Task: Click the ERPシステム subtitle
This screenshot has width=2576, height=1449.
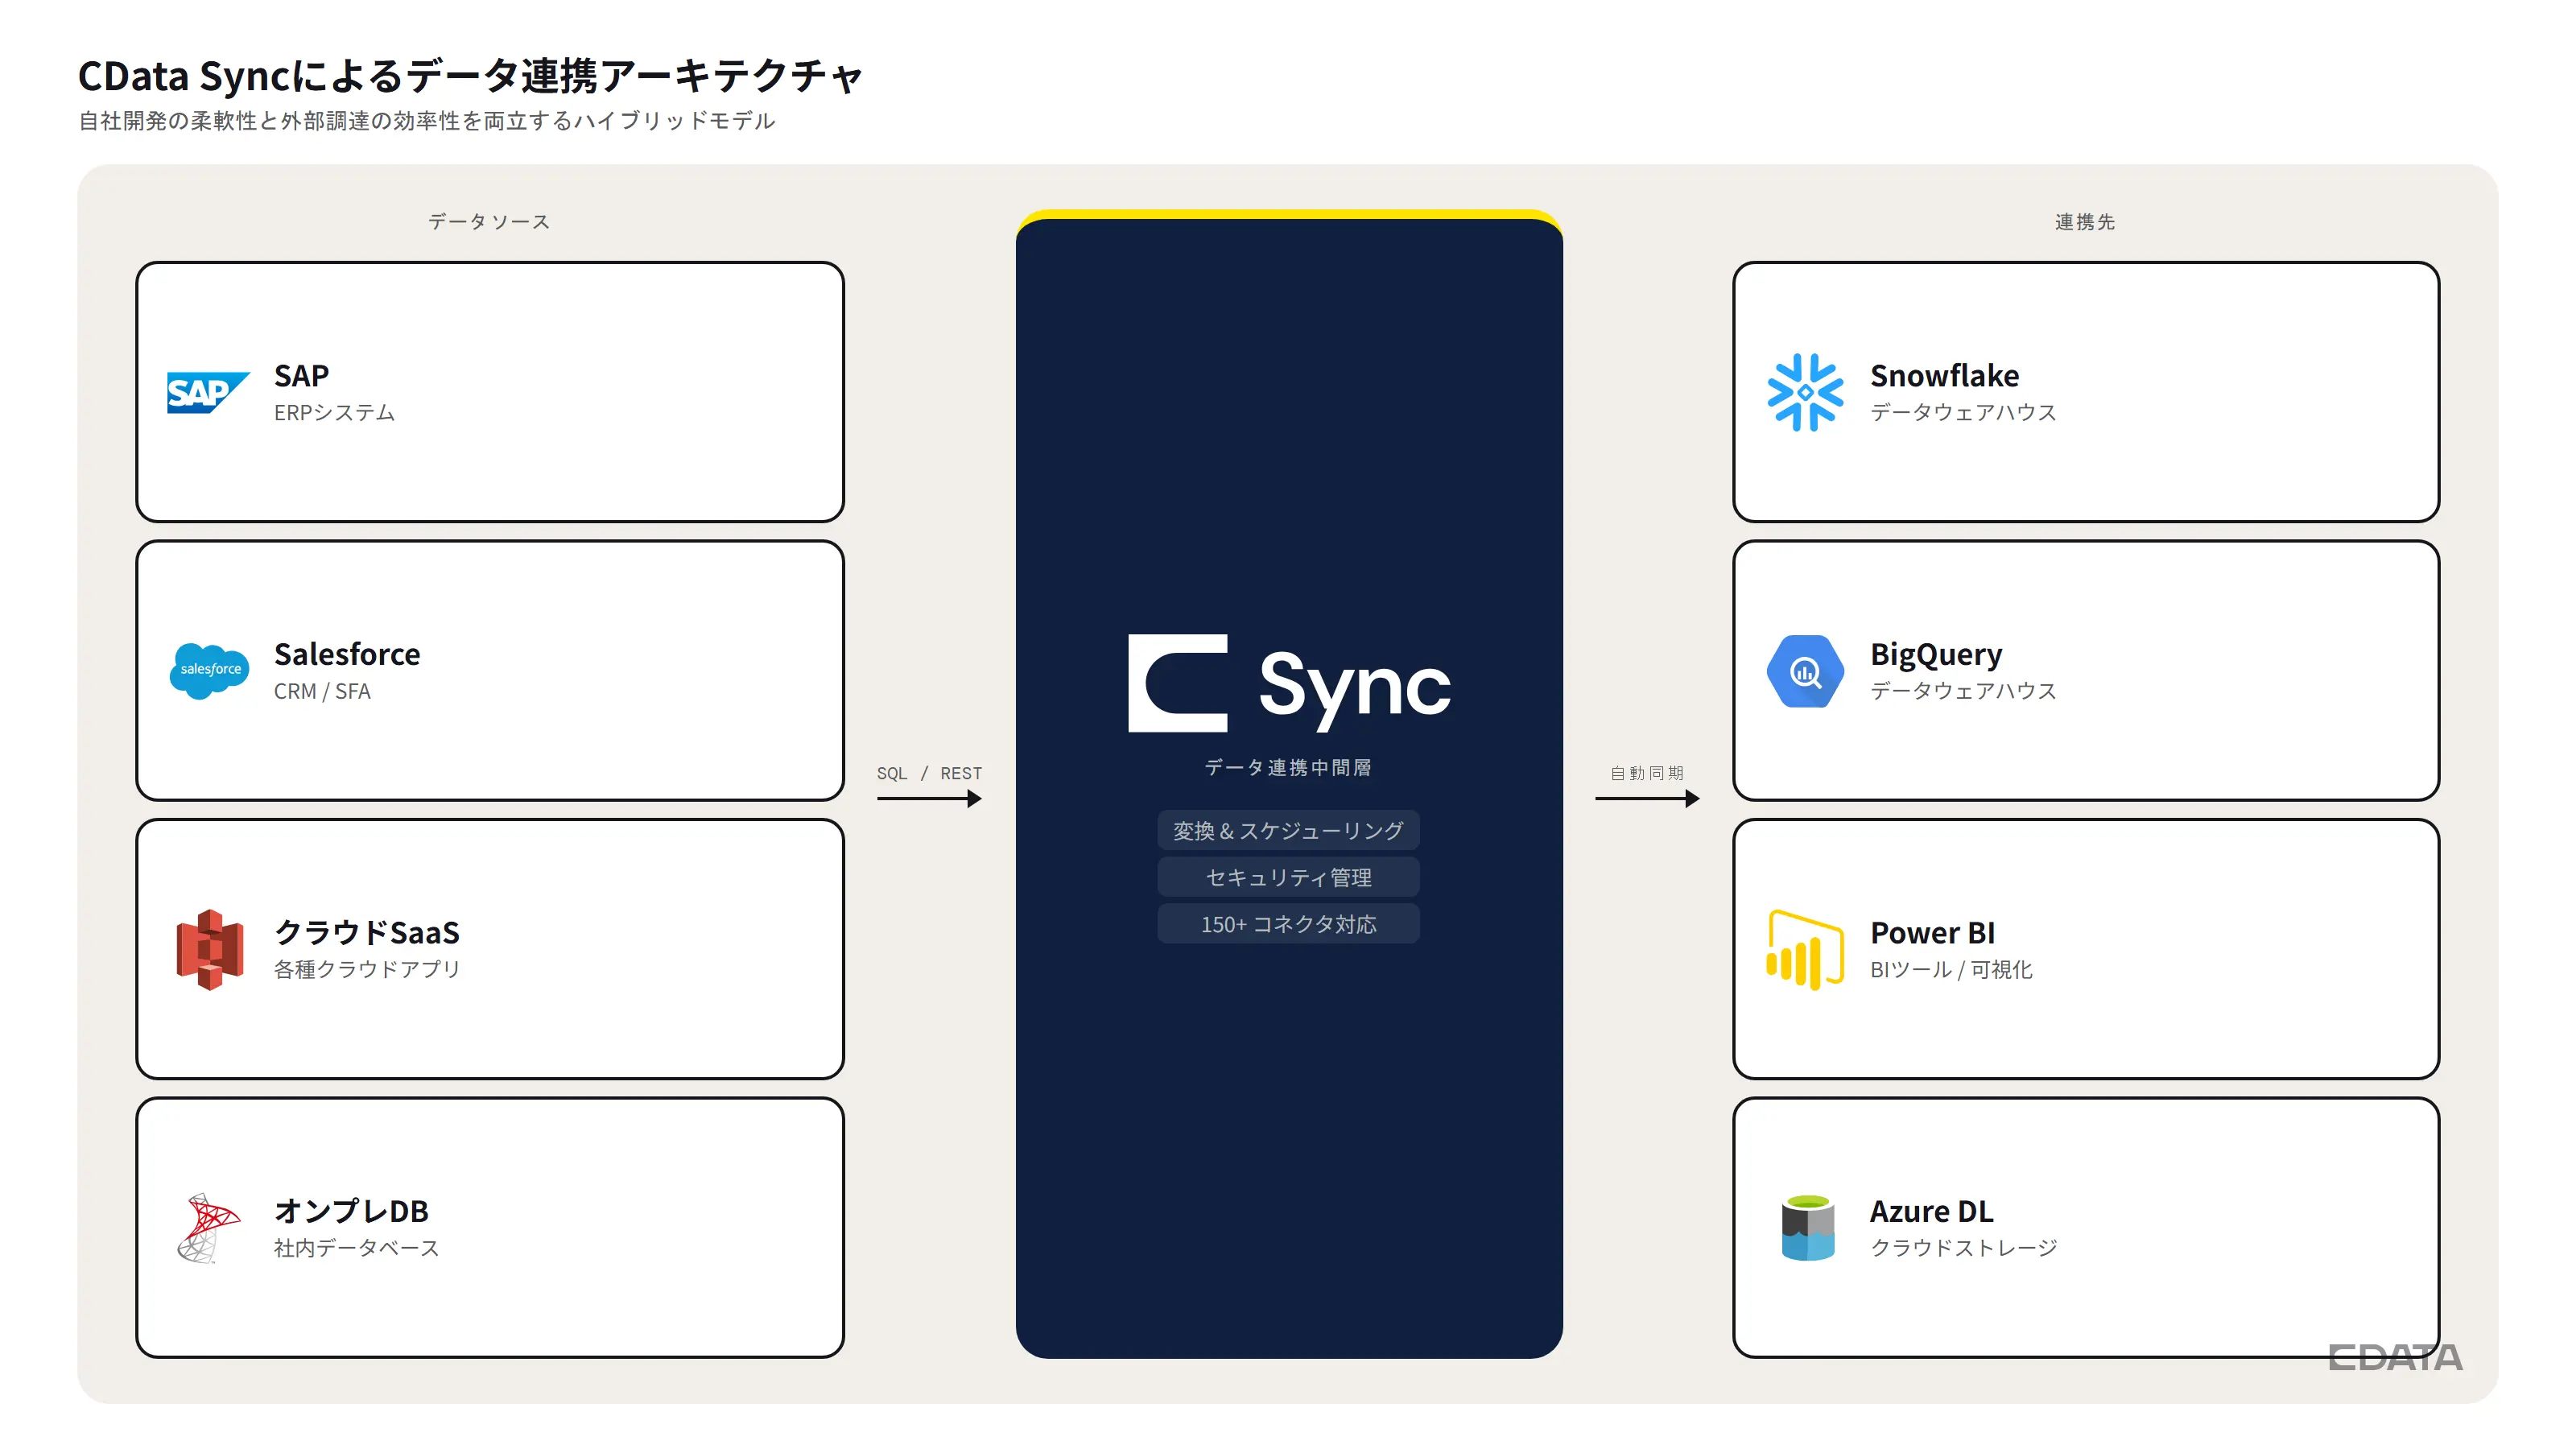Action: [x=334, y=412]
